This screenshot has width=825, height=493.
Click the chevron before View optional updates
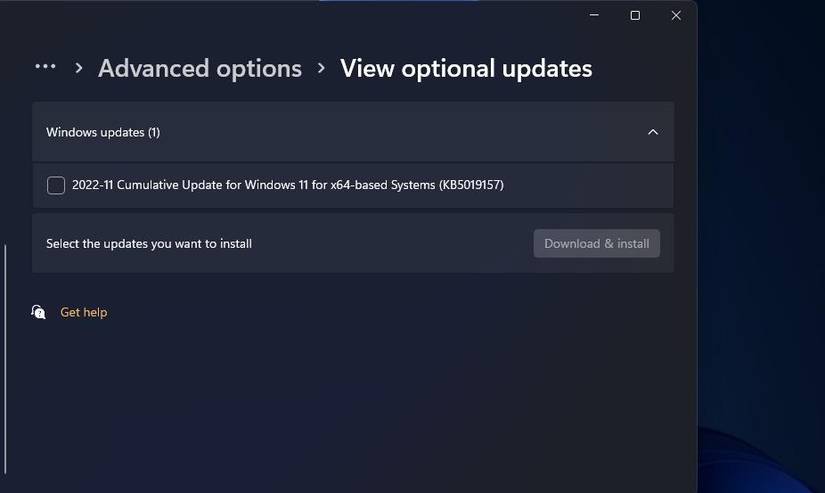point(321,68)
